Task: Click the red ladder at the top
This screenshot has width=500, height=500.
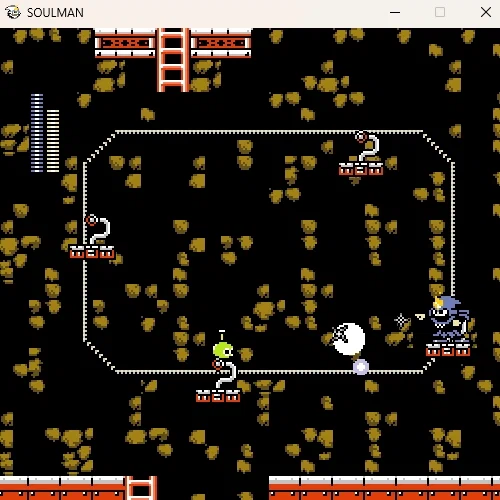Action: coord(173,60)
